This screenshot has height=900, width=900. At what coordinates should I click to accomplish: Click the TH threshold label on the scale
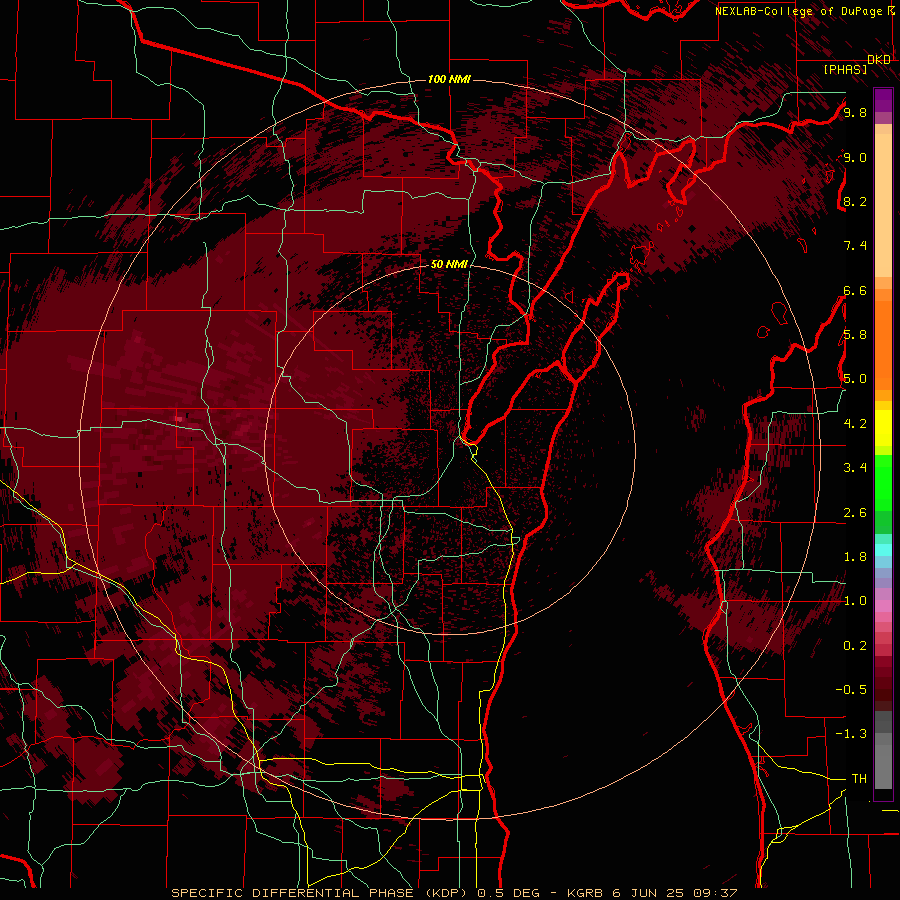click(x=859, y=779)
